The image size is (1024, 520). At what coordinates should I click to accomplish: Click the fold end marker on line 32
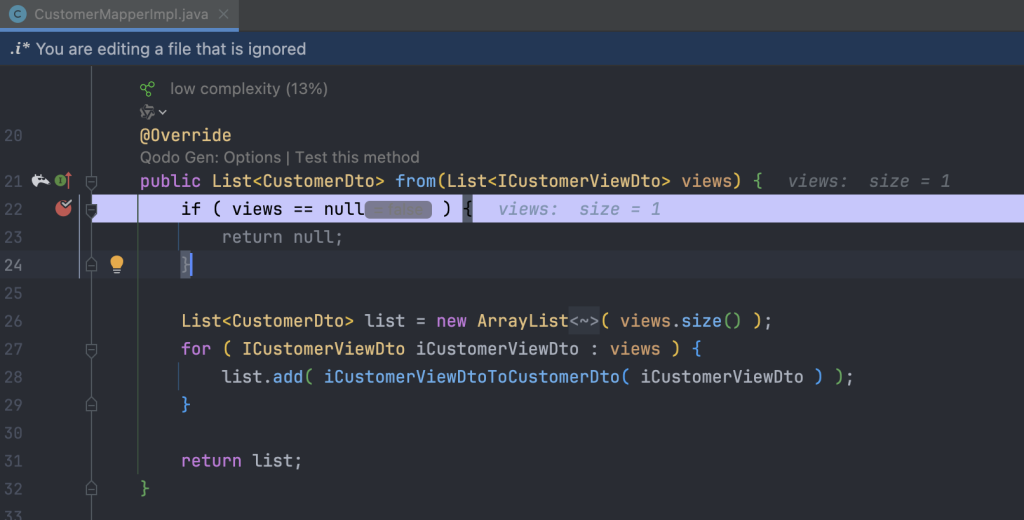[x=91, y=488]
